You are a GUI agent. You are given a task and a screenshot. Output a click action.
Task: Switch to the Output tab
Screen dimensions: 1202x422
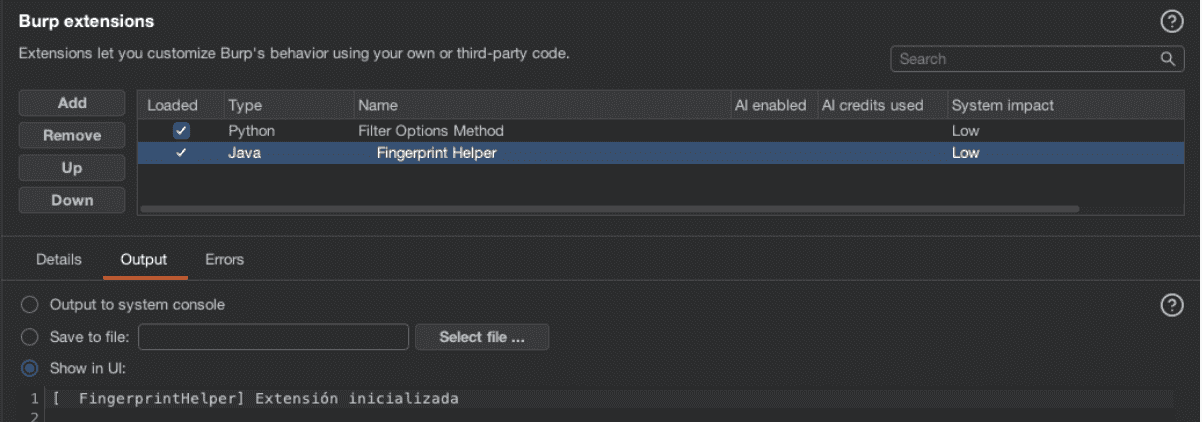144,259
